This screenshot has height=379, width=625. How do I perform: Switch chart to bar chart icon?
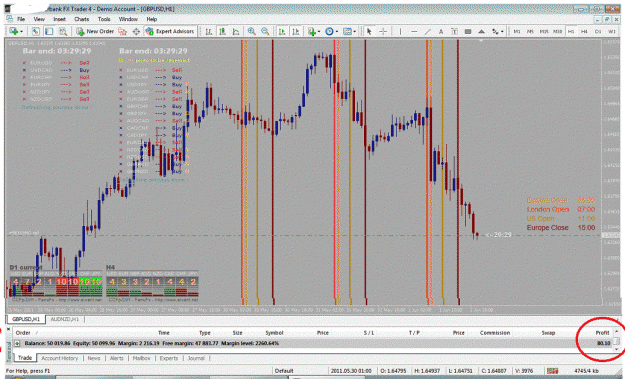pos(208,31)
